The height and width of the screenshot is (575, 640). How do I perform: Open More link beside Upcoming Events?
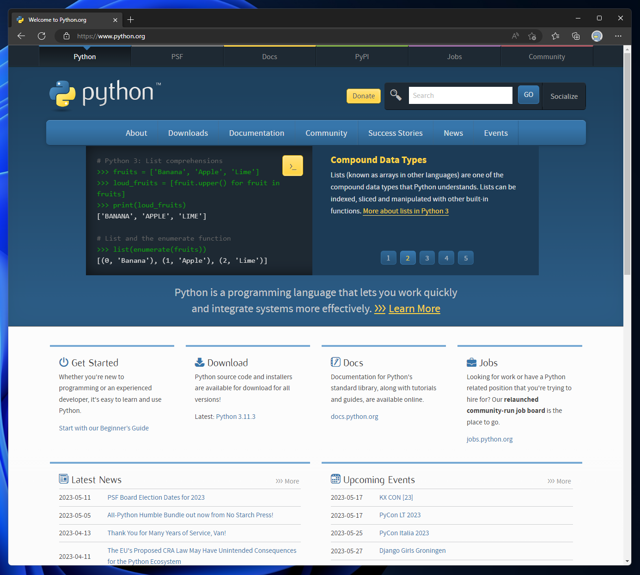coord(559,481)
